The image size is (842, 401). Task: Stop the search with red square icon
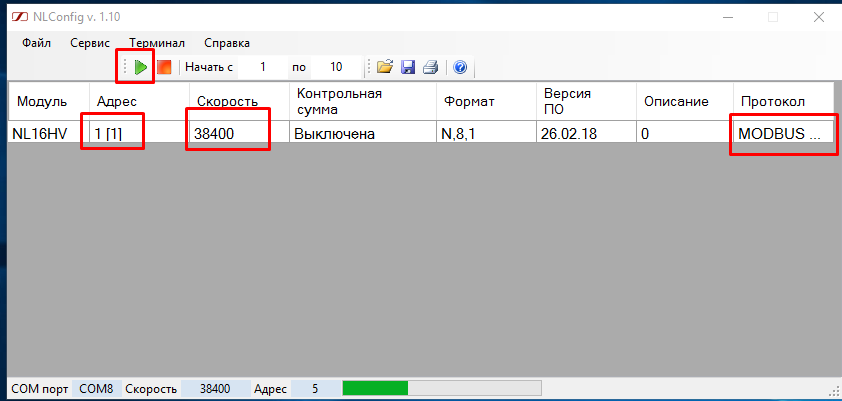[x=164, y=67]
